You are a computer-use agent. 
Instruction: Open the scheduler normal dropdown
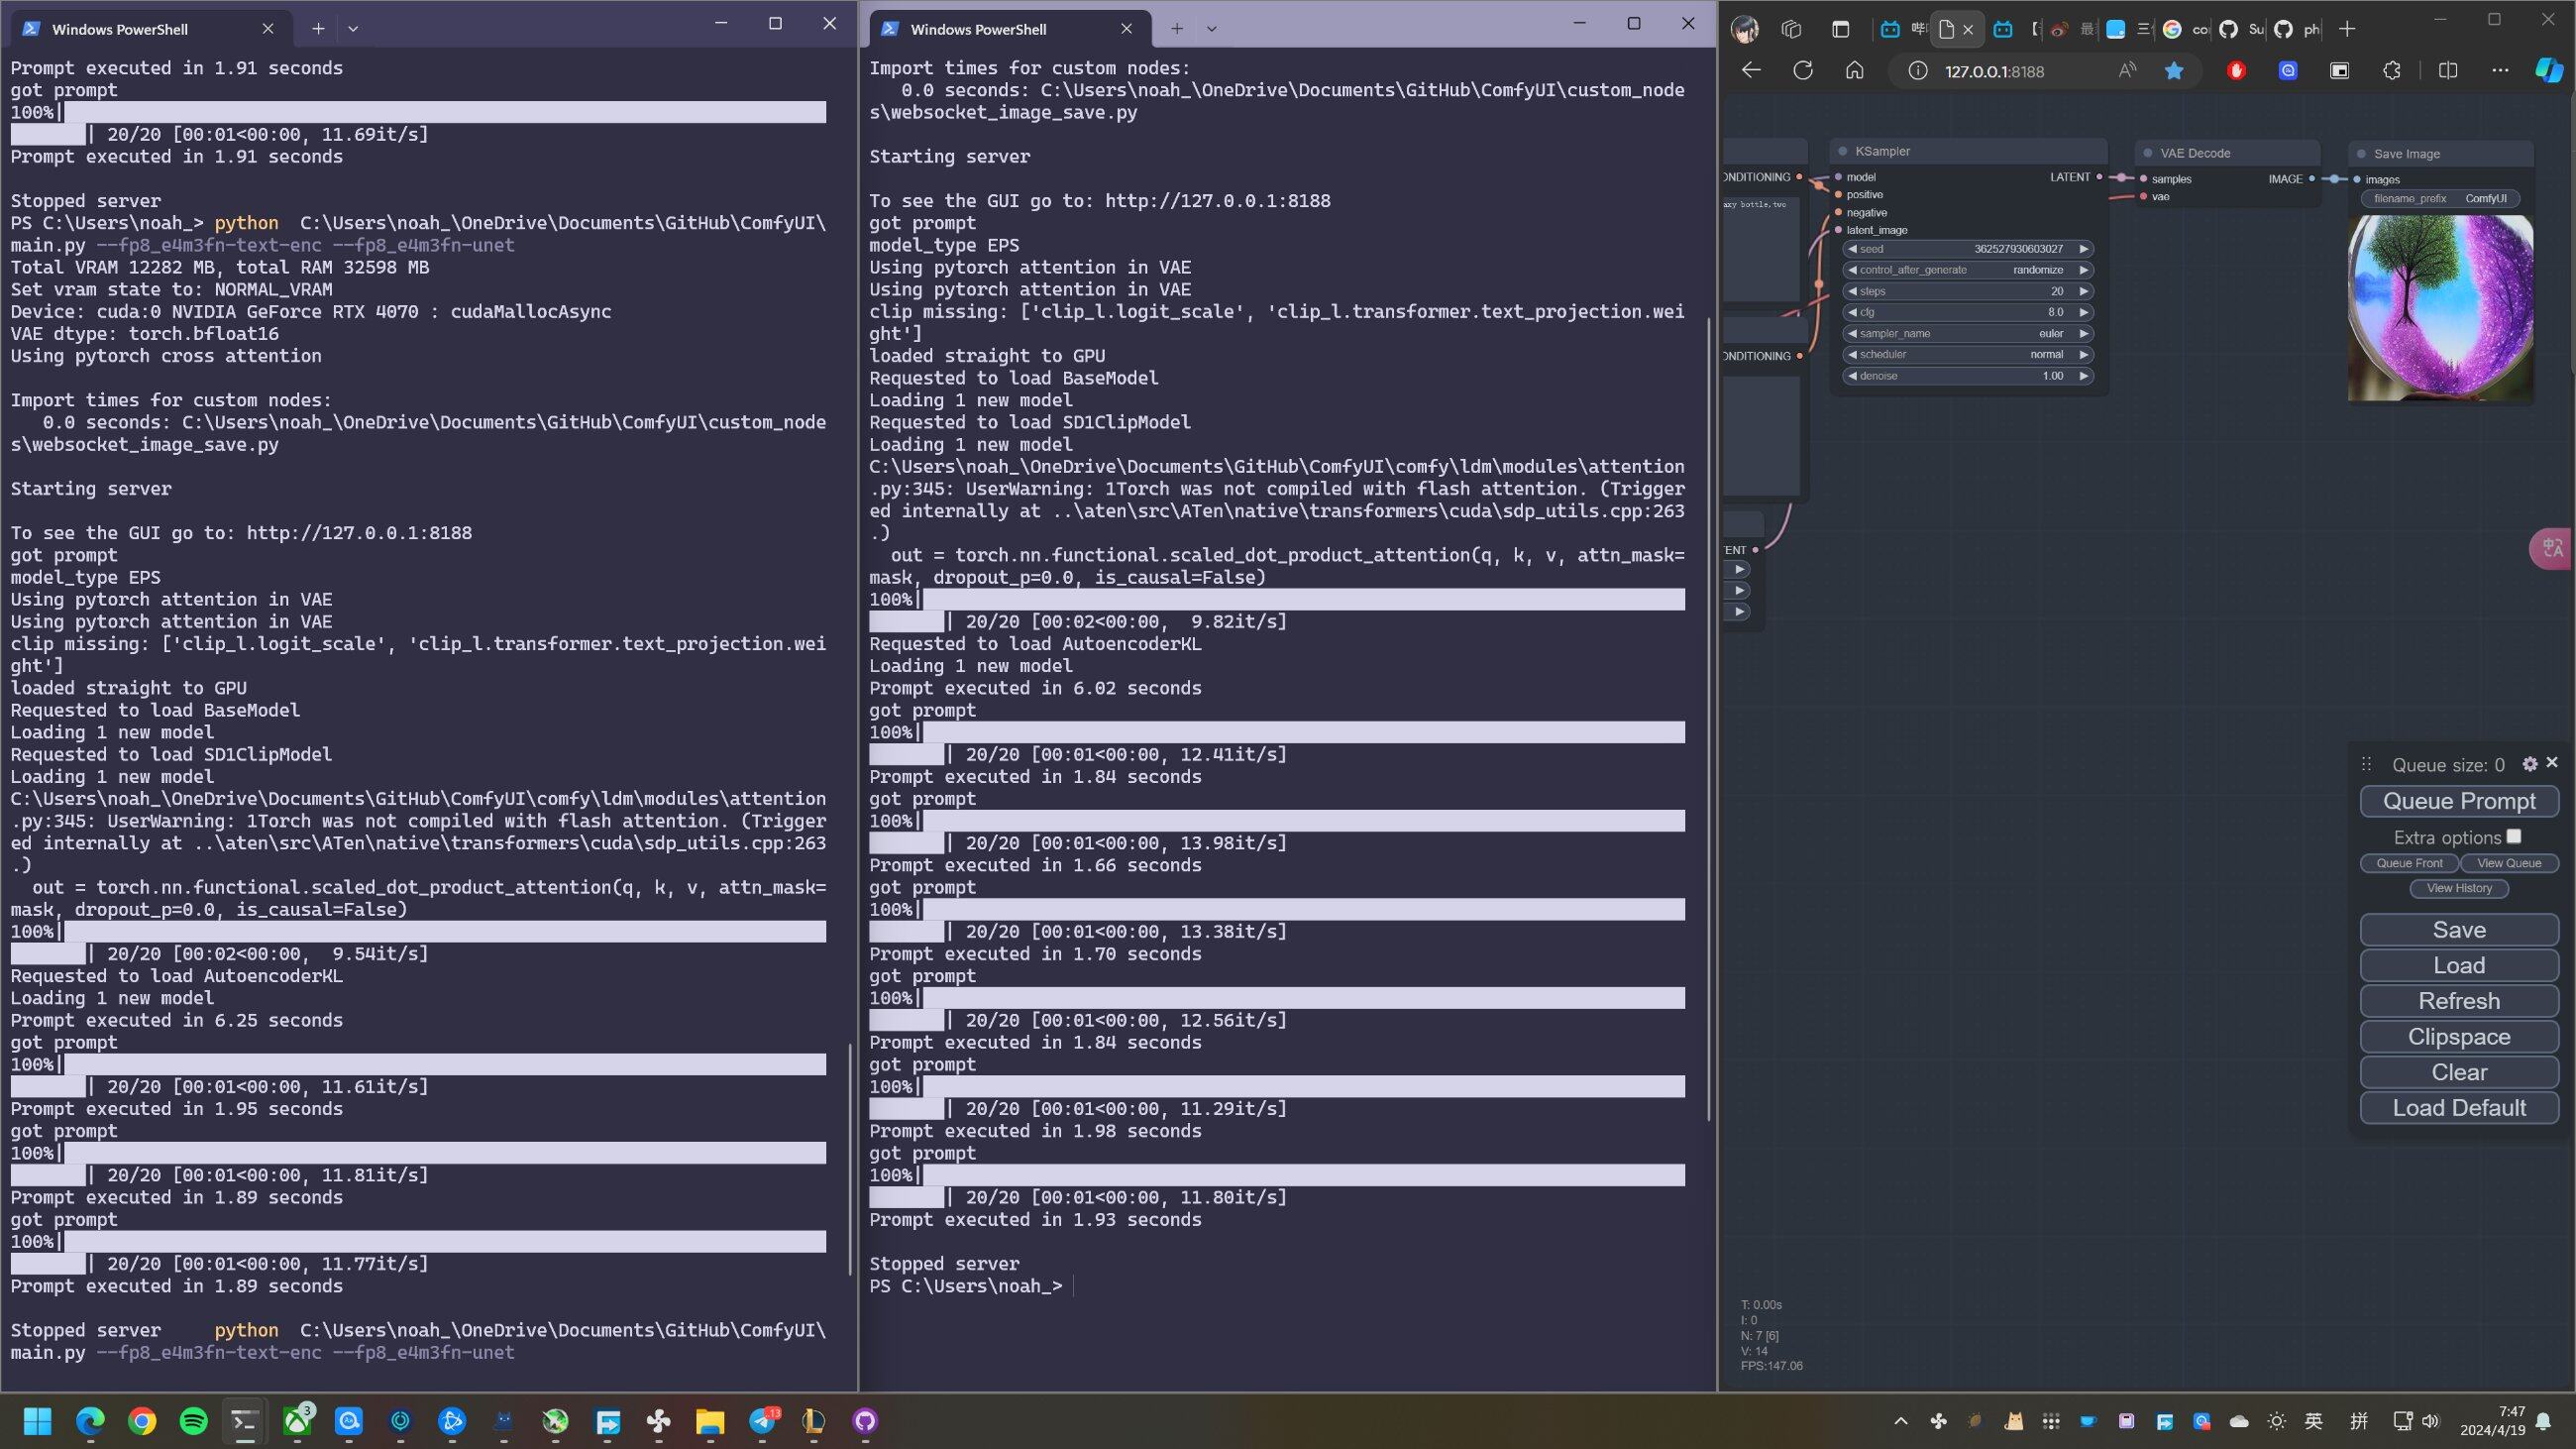pos(1967,354)
